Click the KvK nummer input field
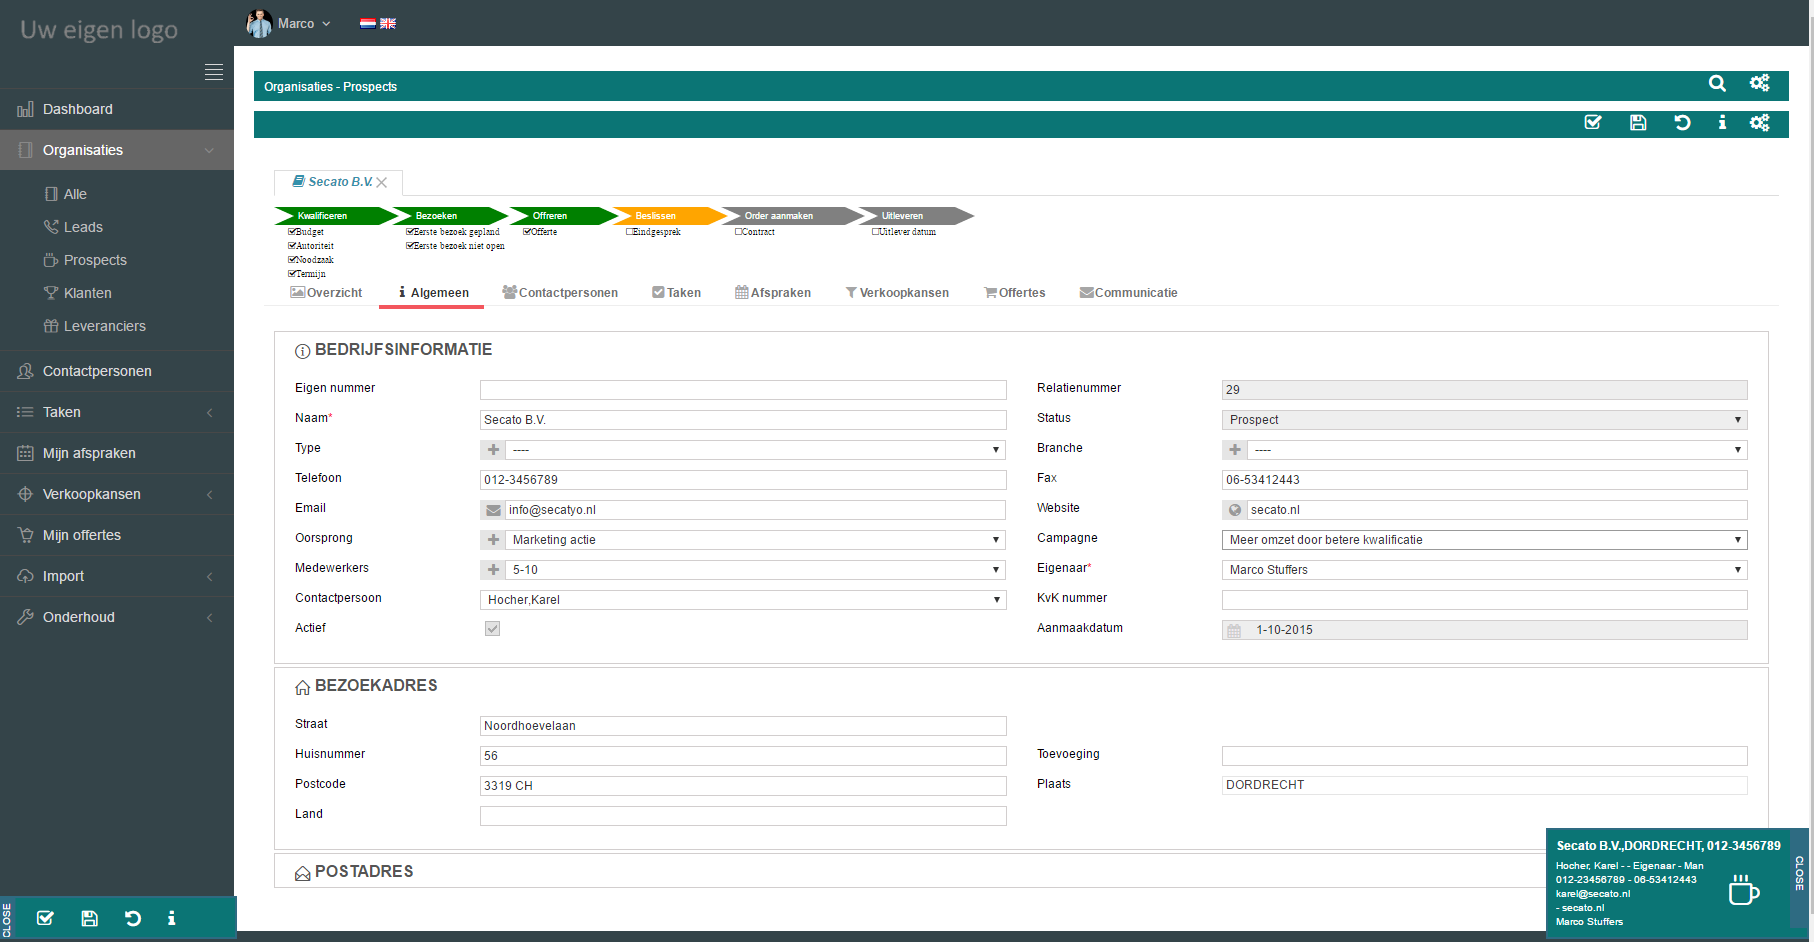 click(x=1484, y=600)
